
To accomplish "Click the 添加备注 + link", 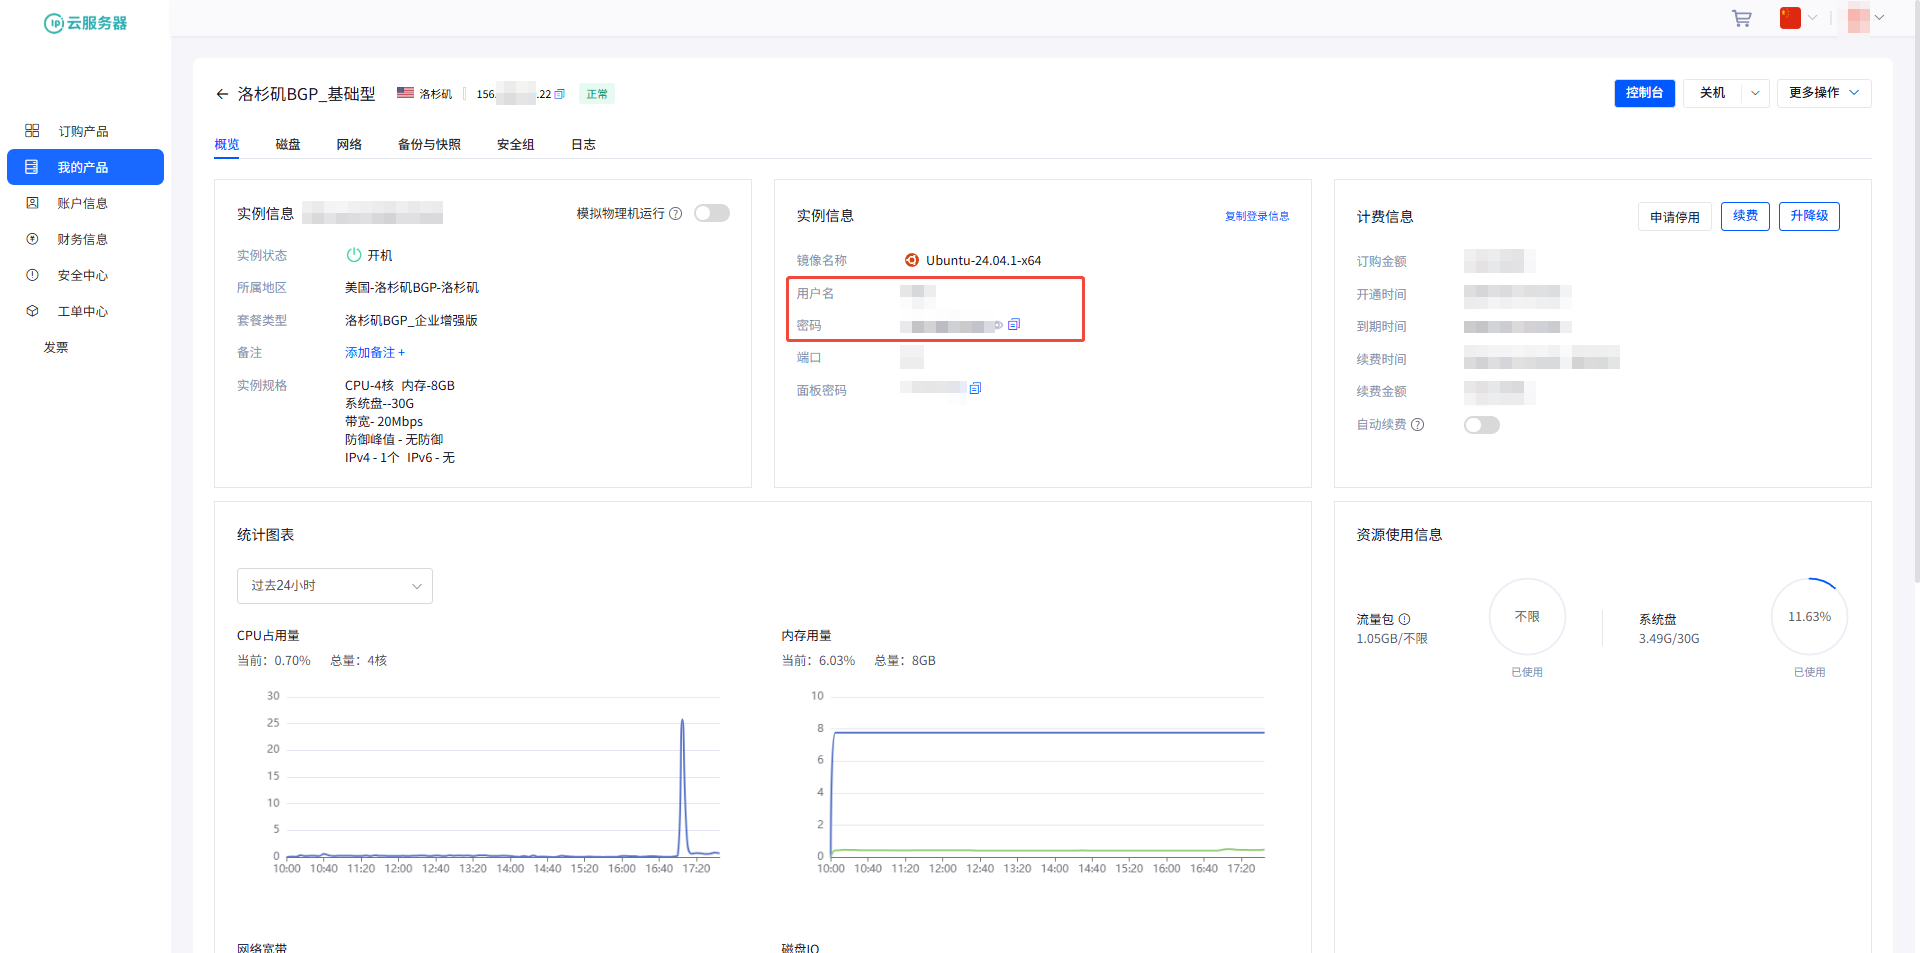I will [375, 353].
